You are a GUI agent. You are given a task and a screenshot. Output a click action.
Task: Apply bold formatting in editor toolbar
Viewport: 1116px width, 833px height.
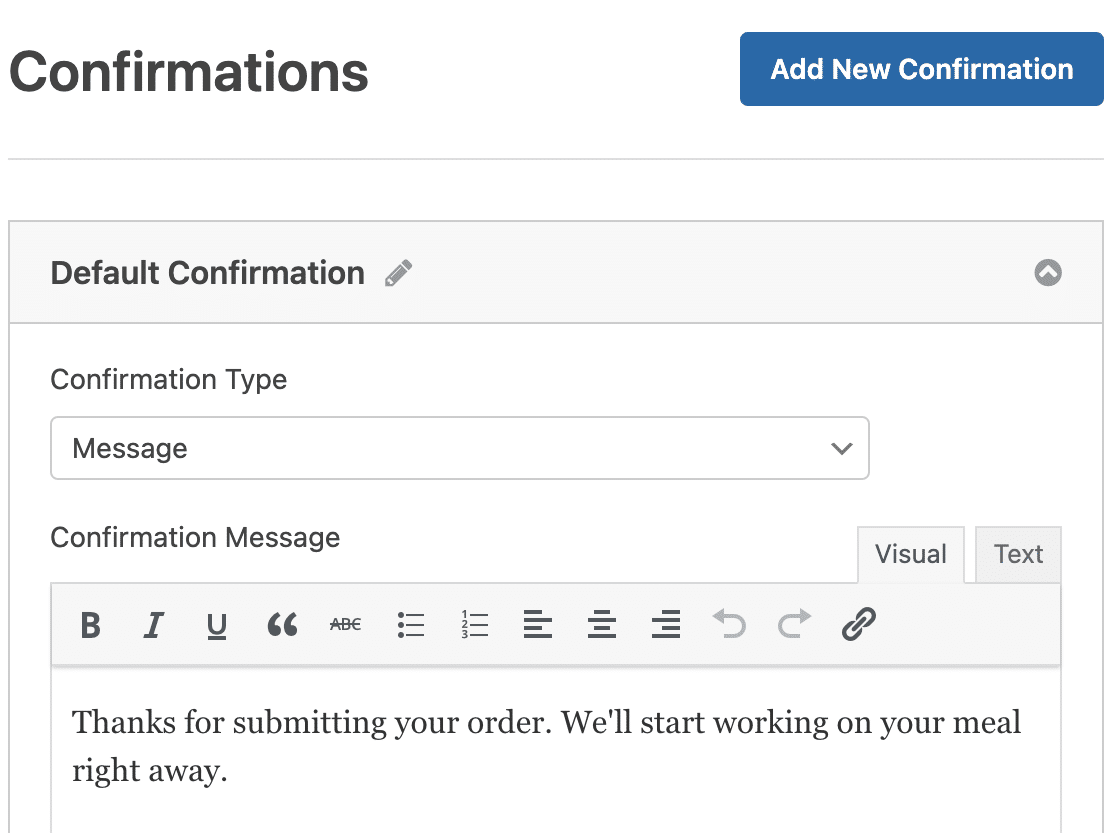pyautogui.click(x=90, y=625)
